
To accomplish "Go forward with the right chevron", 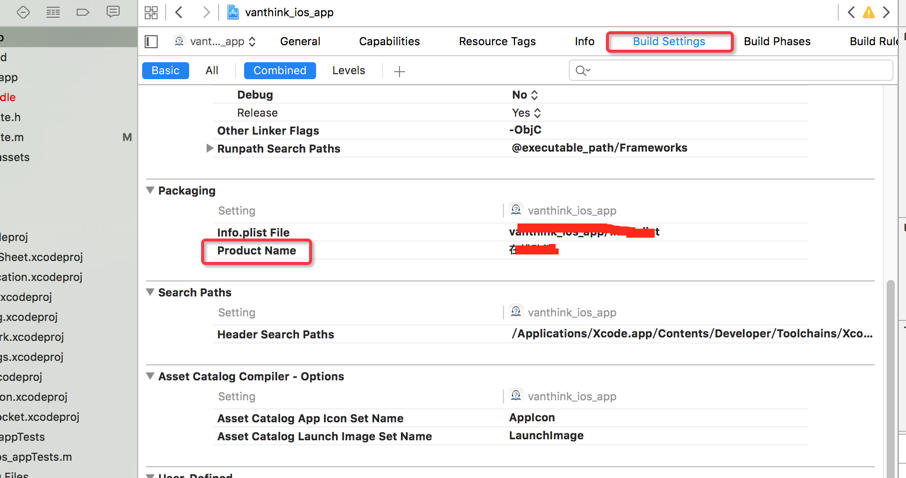I will tap(206, 12).
